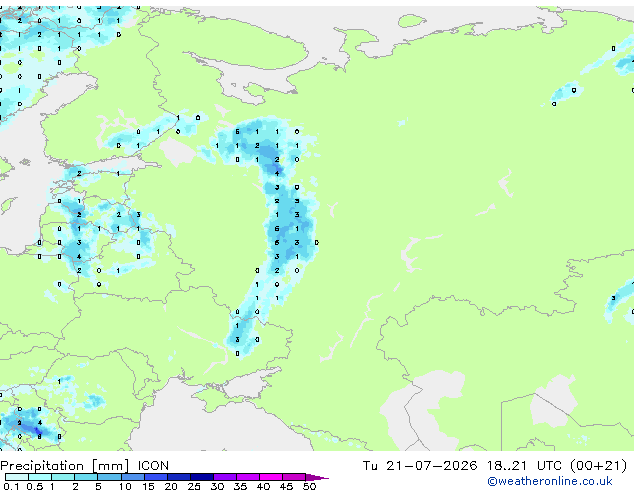
Task: Select the 5 to 10 mm legend swatch
Action: click(x=109, y=477)
